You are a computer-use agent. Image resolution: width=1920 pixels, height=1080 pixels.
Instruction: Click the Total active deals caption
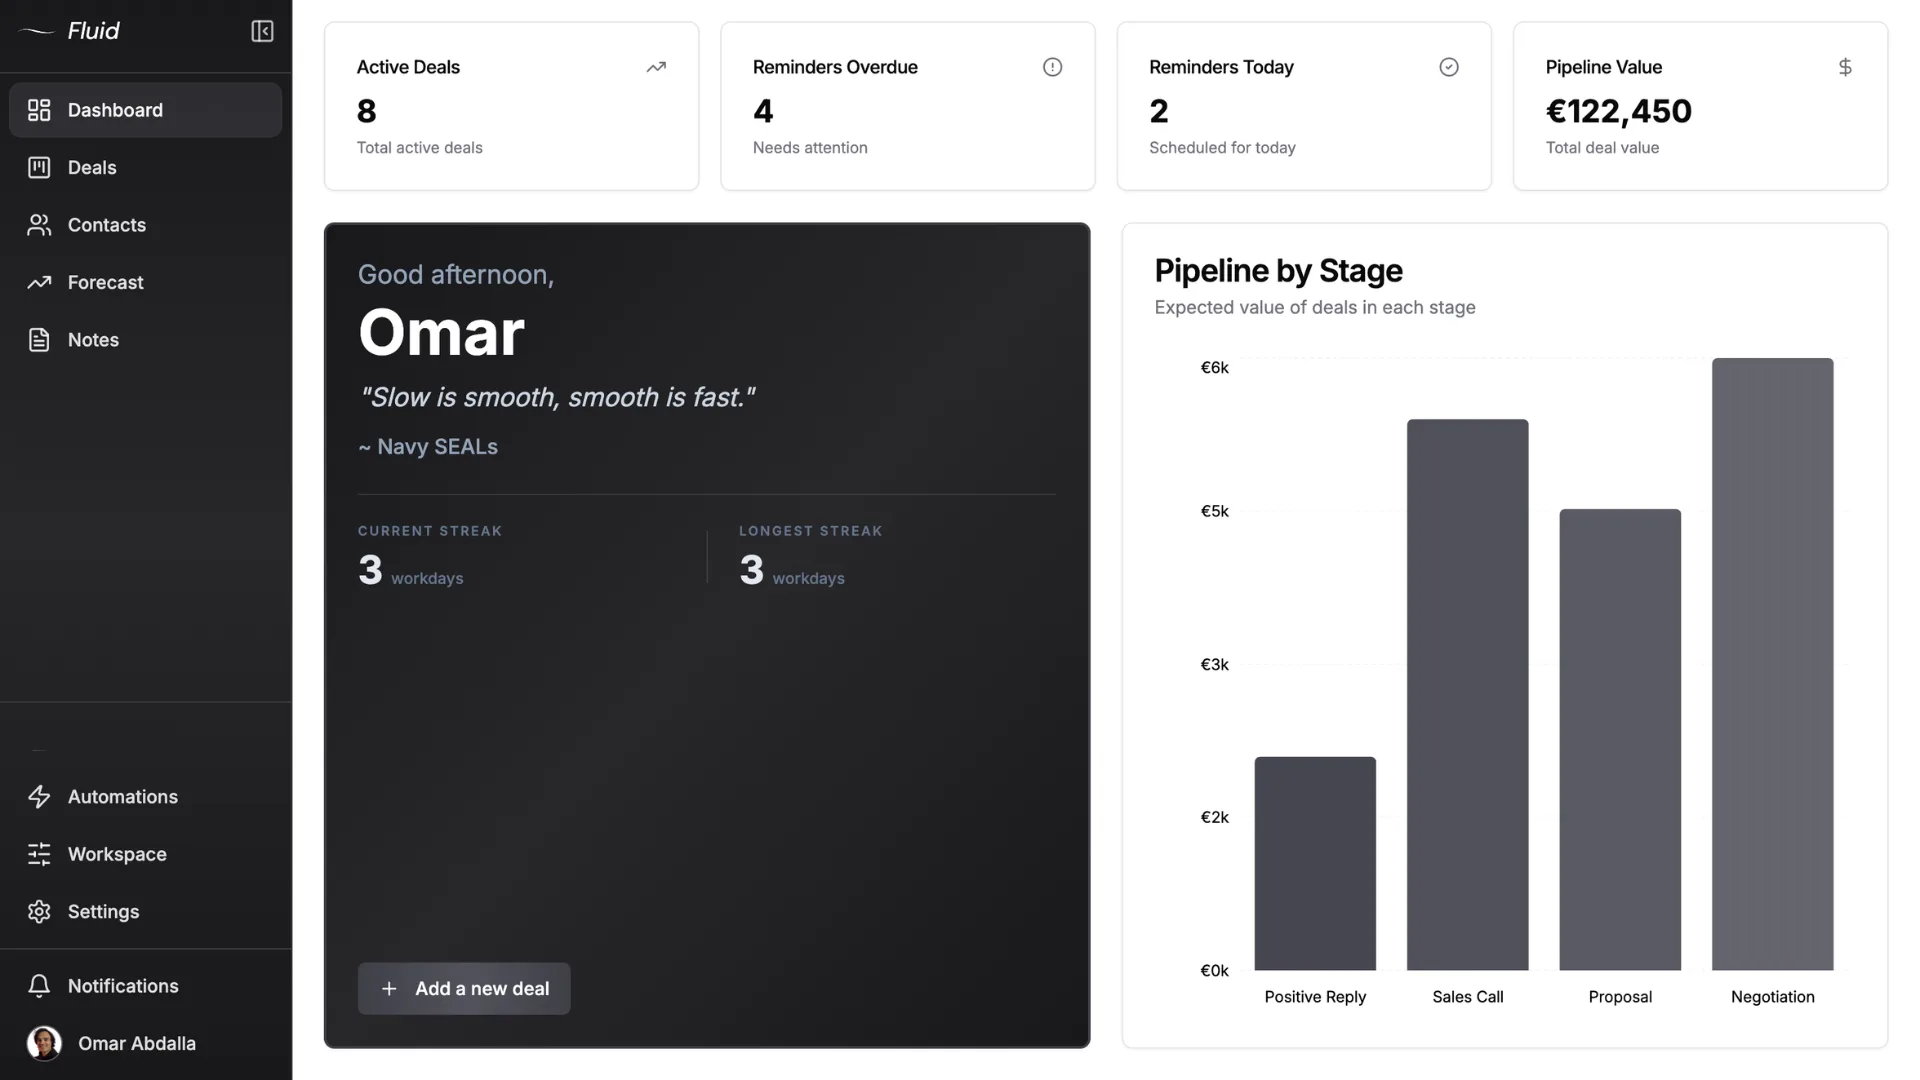pyautogui.click(x=419, y=148)
